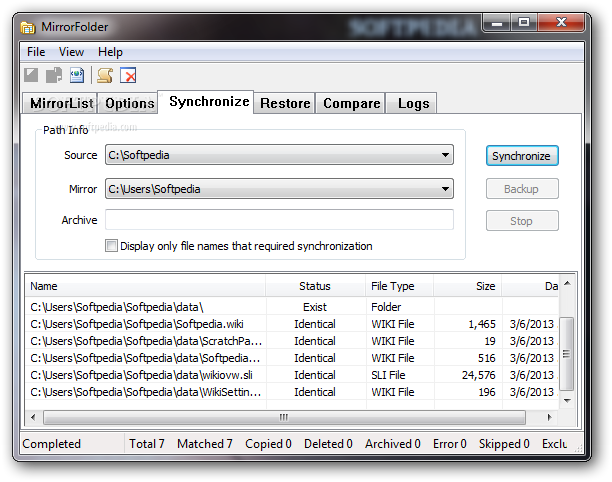Click the Archive path input field
The width and height of the screenshot is (612, 482).
click(x=279, y=220)
